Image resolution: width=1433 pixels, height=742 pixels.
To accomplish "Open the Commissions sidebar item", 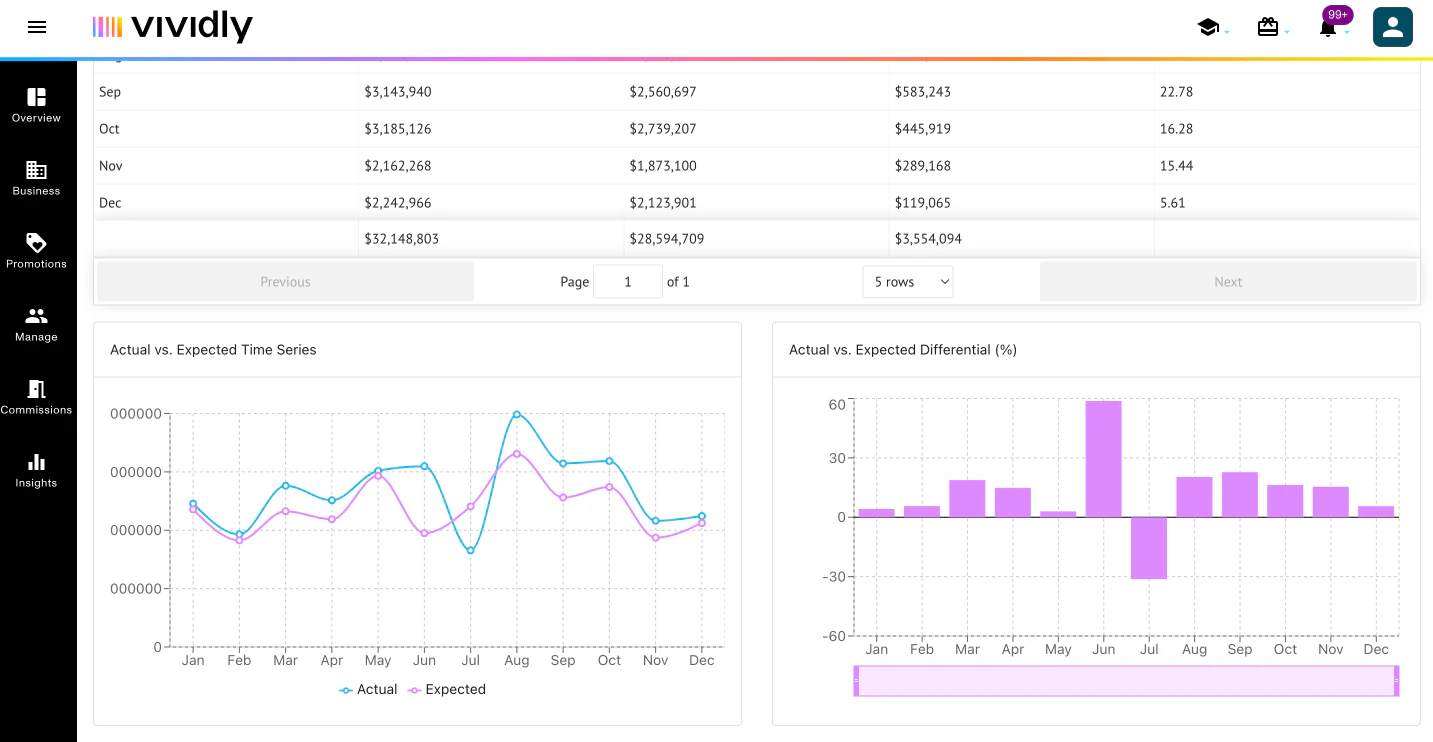I will coord(37,397).
